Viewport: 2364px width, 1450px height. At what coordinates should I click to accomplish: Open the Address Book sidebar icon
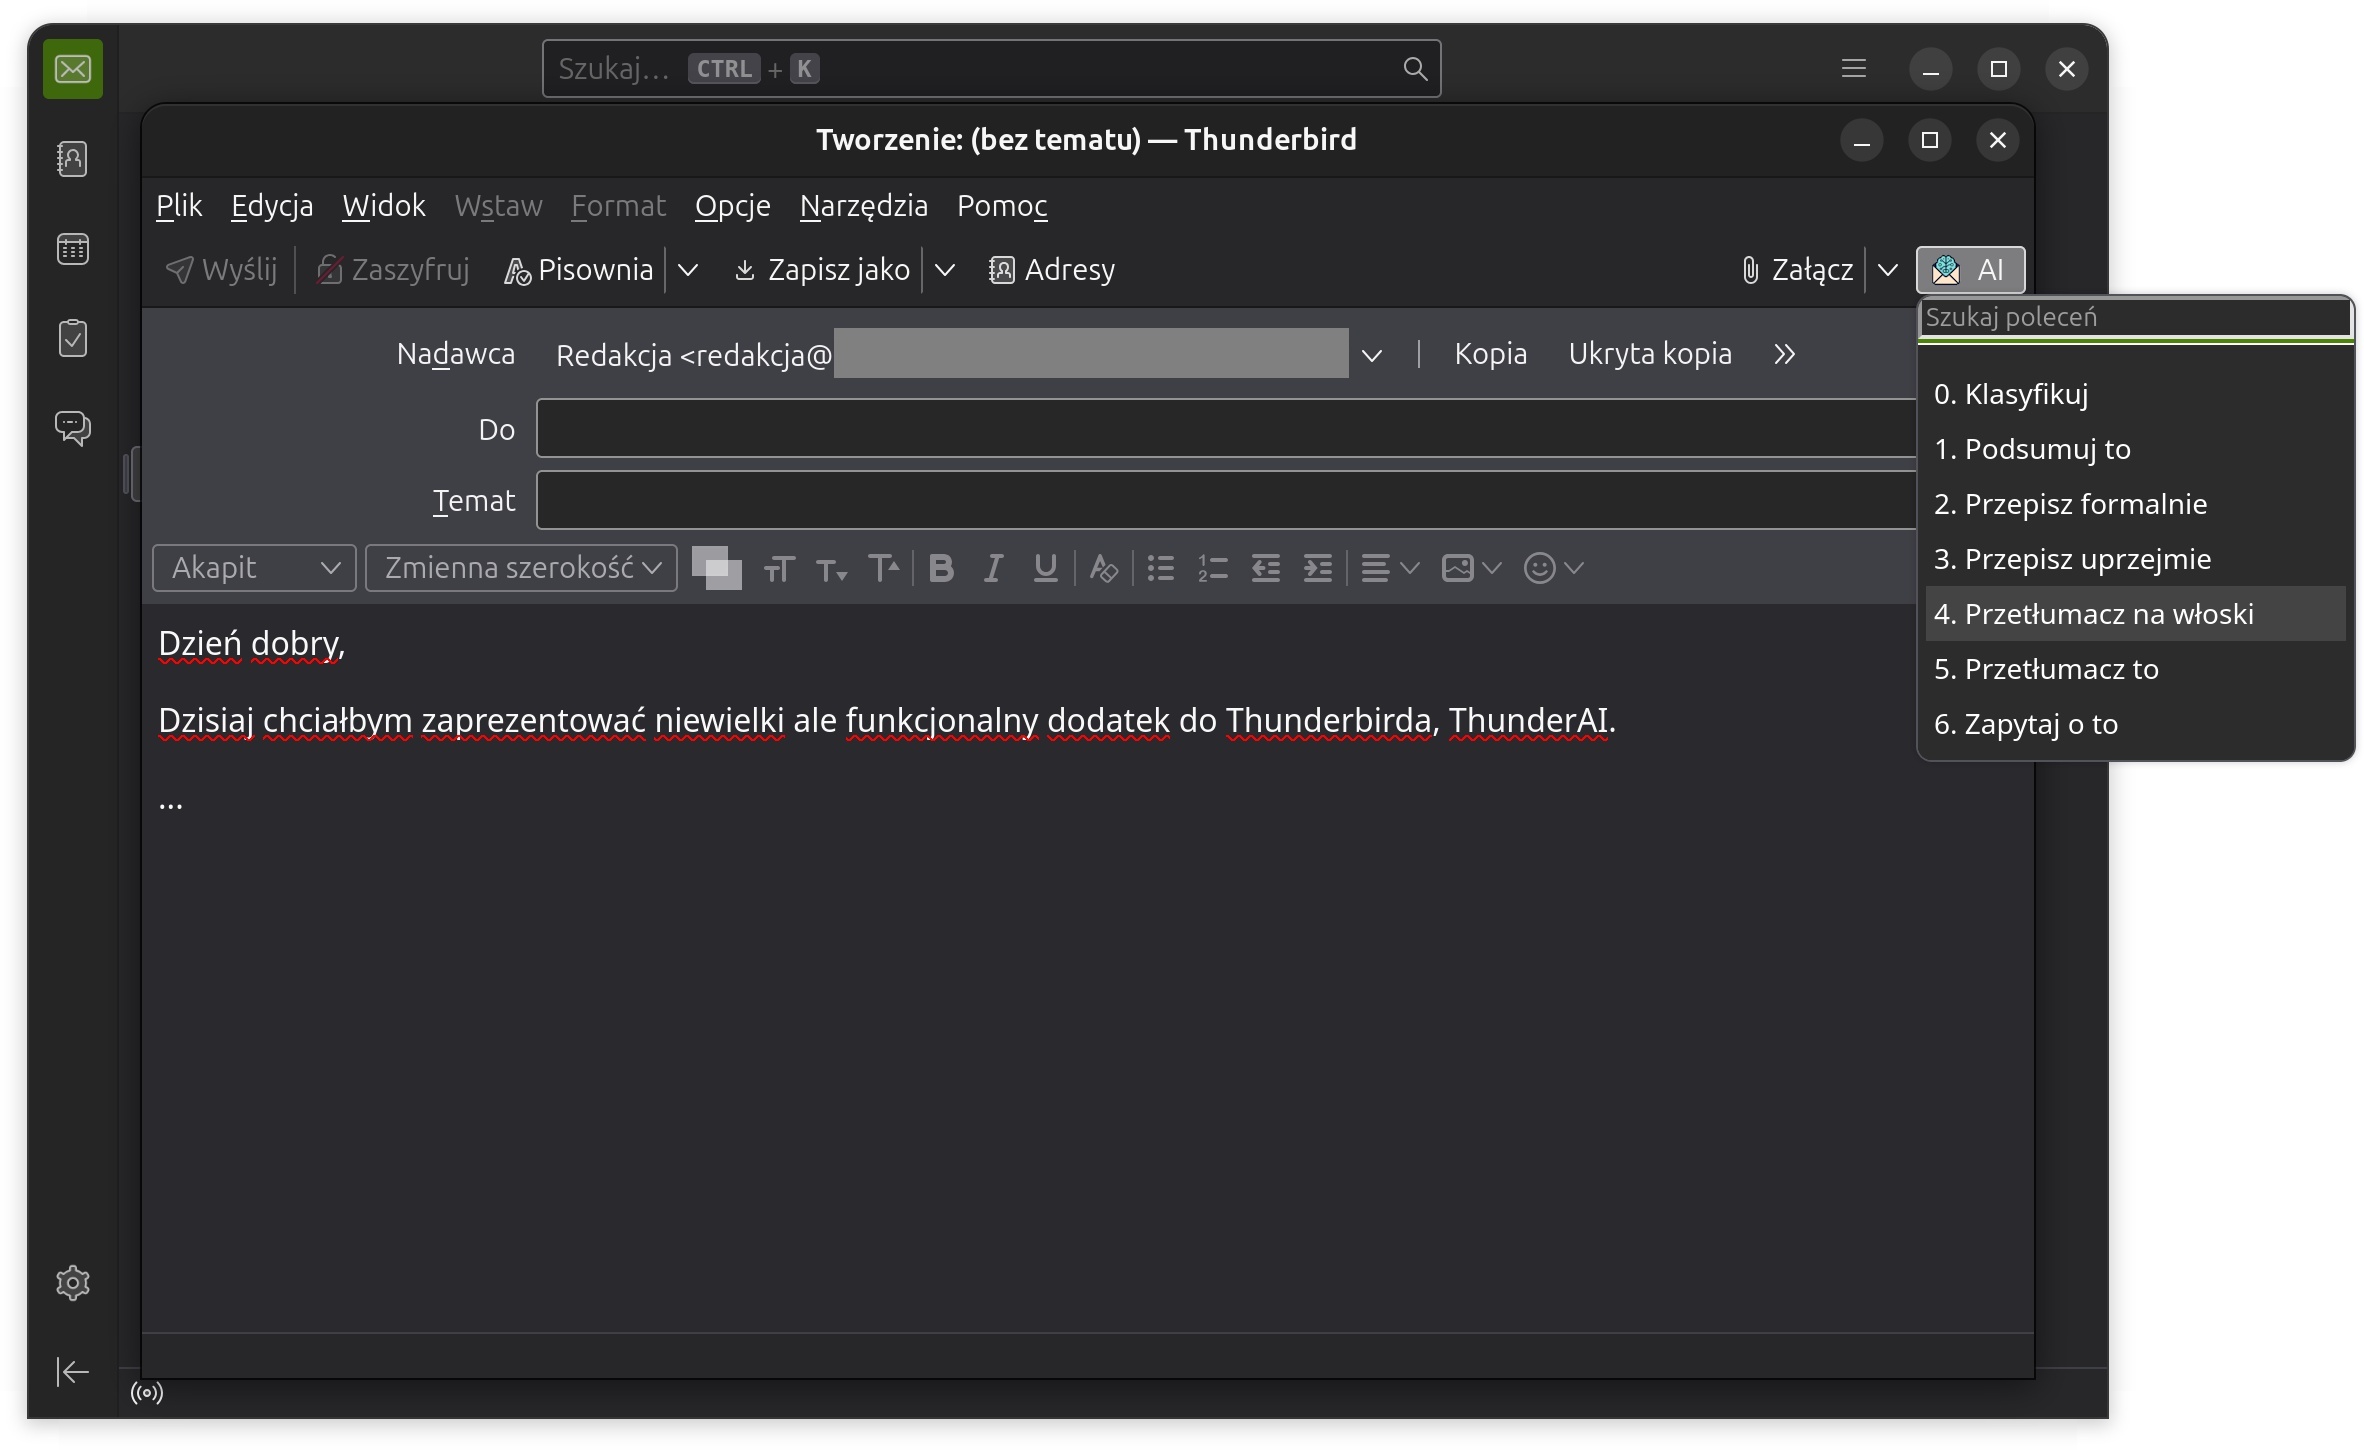[x=72, y=159]
